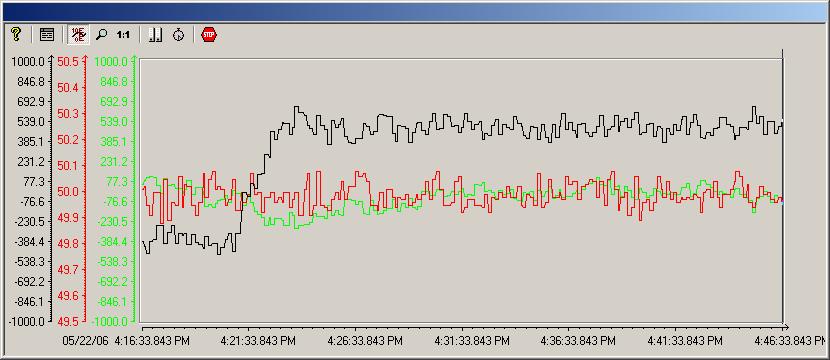Click the black axis value -384.4
830x360 pixels.
pos(30,241)
